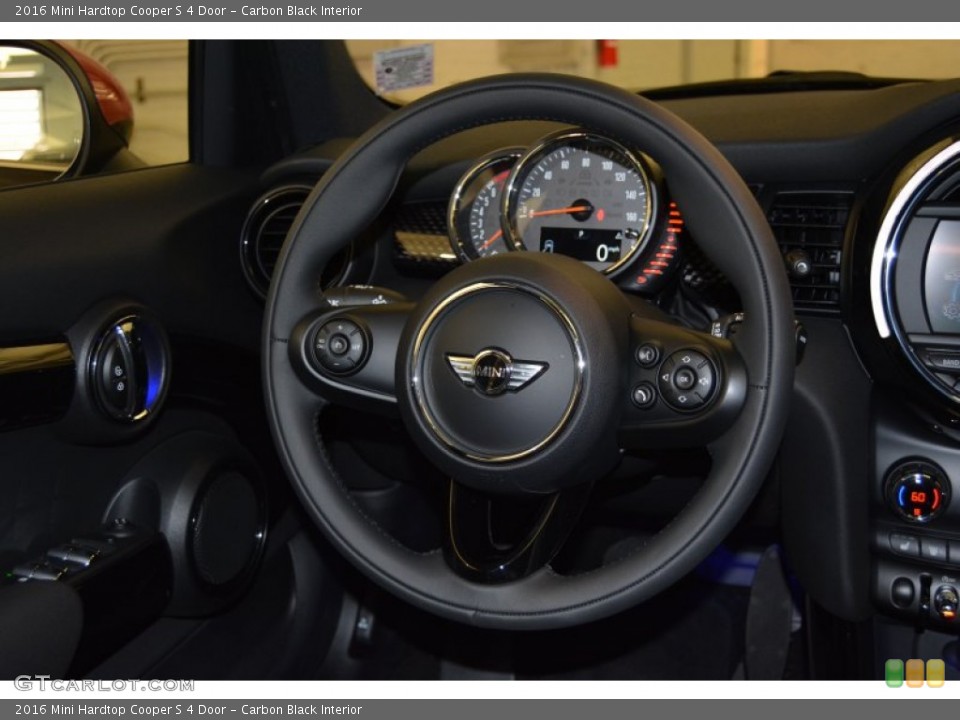This screenshot has height=720, width=960.
Task: Click the center circular infotainment display
Action: pos(920,269)
